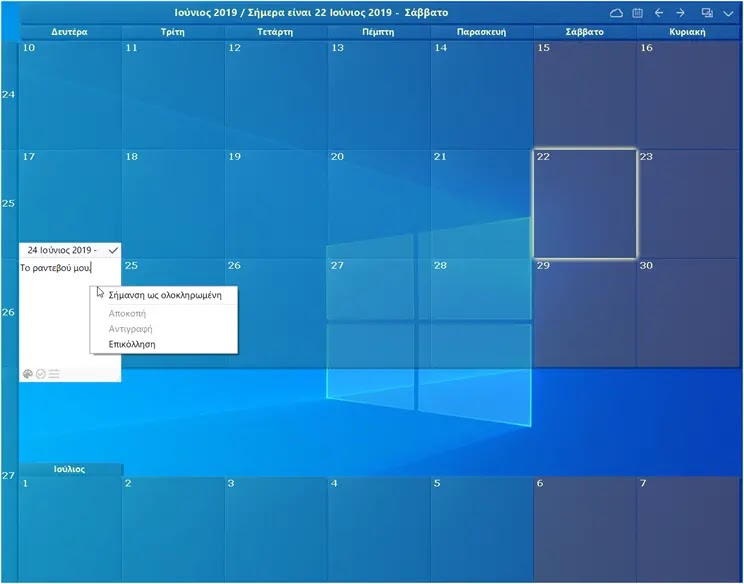Select July day cell 5
This screenshot has width=744, height=584.
point(482,529)
